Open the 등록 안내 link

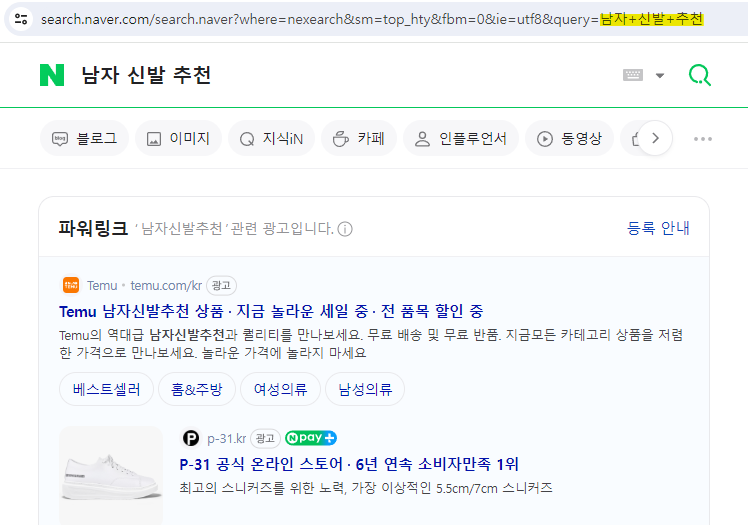coord(658,228)
